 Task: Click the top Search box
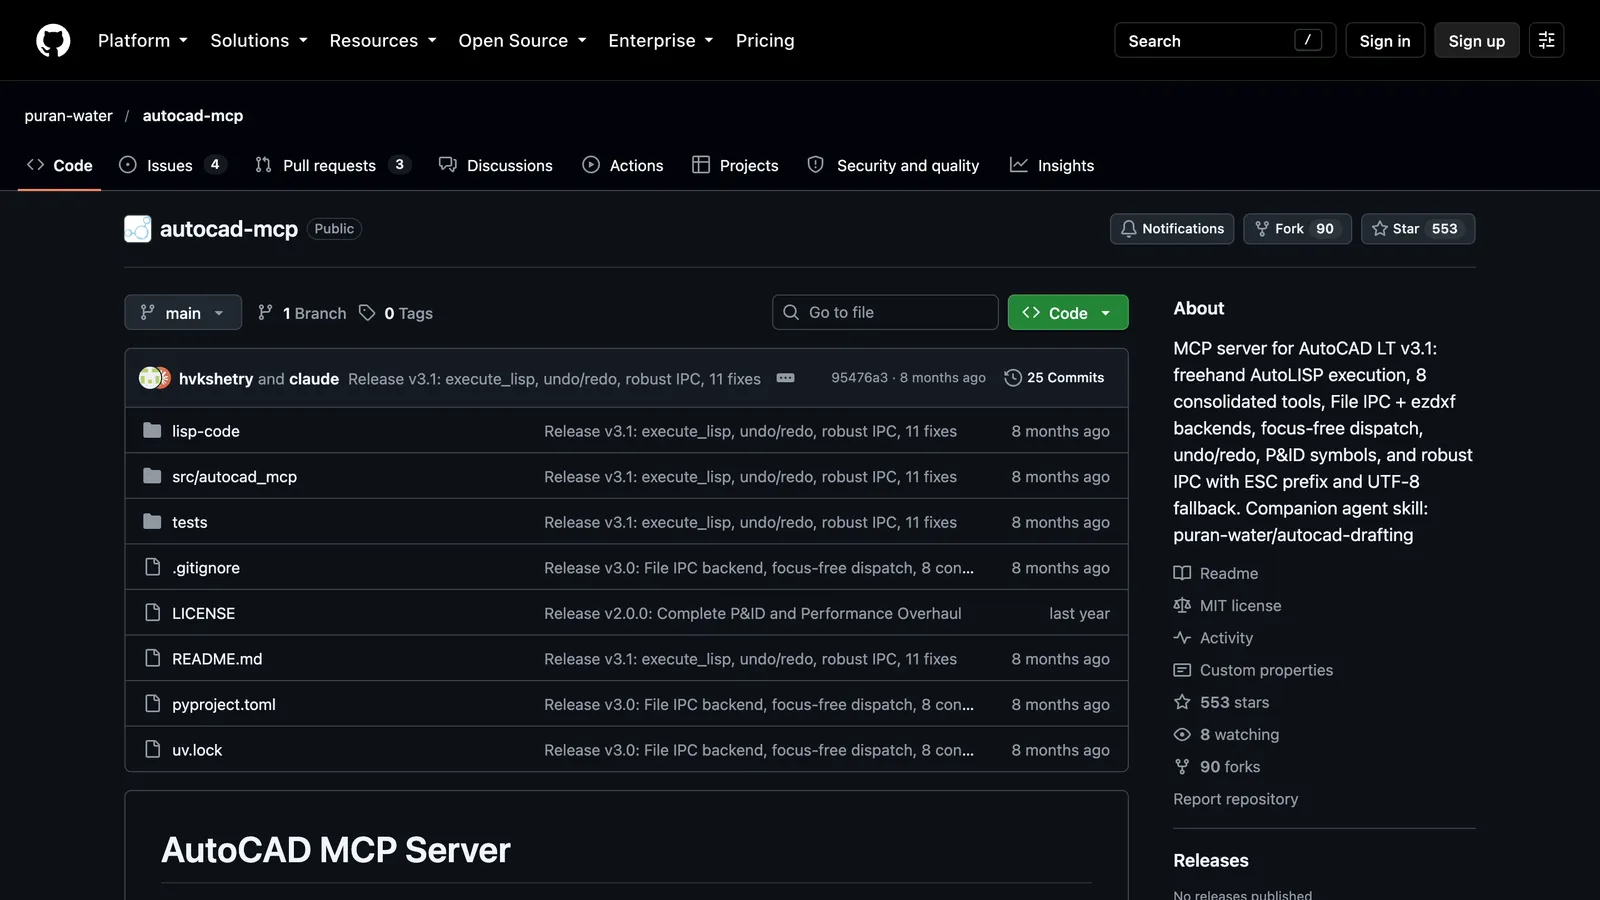pos(1225,40)
